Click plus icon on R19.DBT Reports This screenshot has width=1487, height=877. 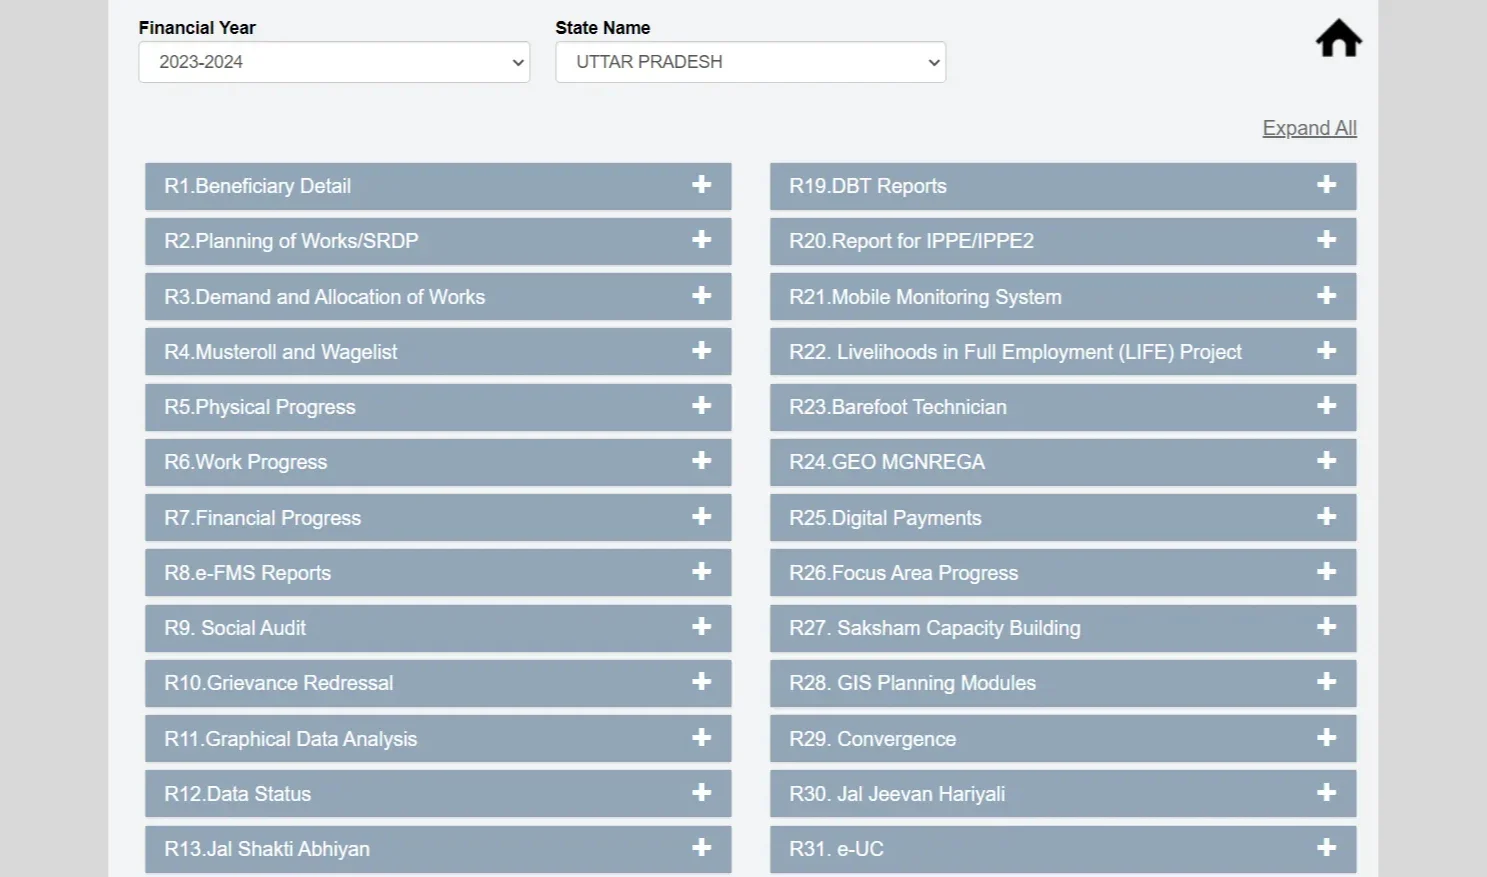(1326, 185)
